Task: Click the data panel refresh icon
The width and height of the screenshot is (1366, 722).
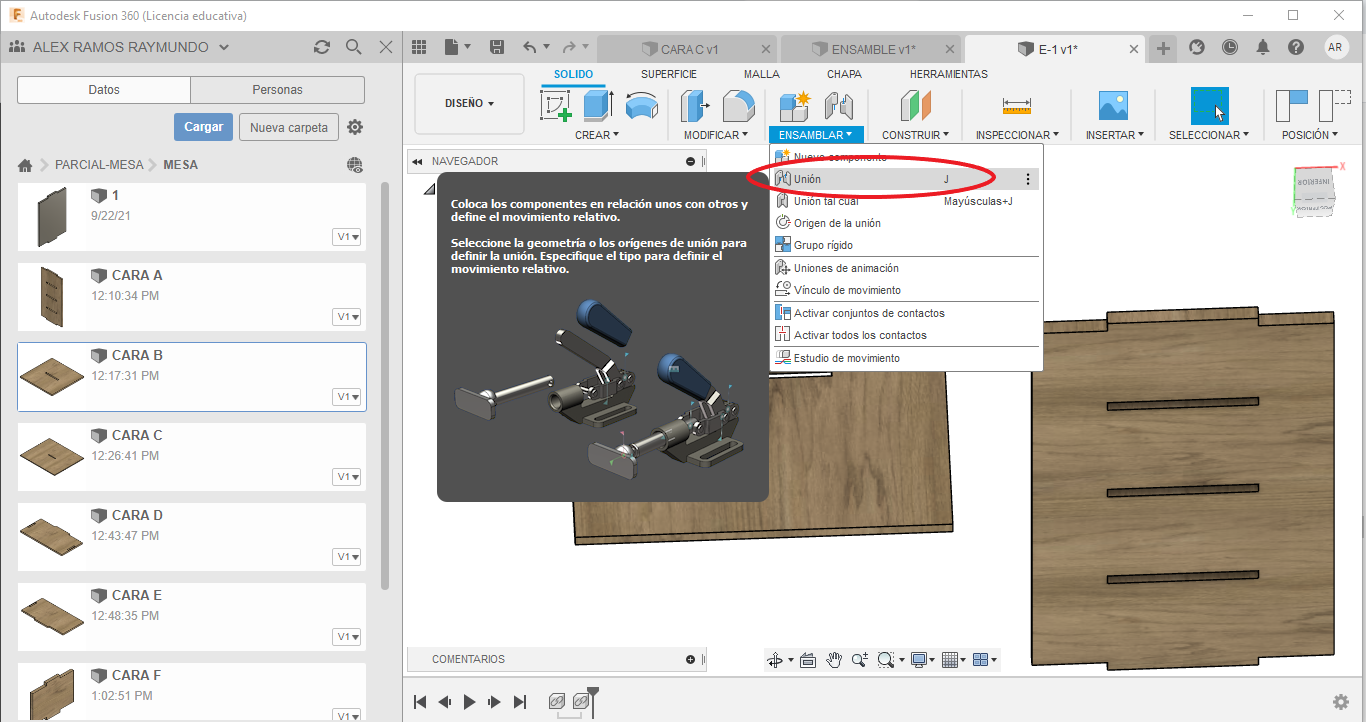Action: click(x=321, y=47)
